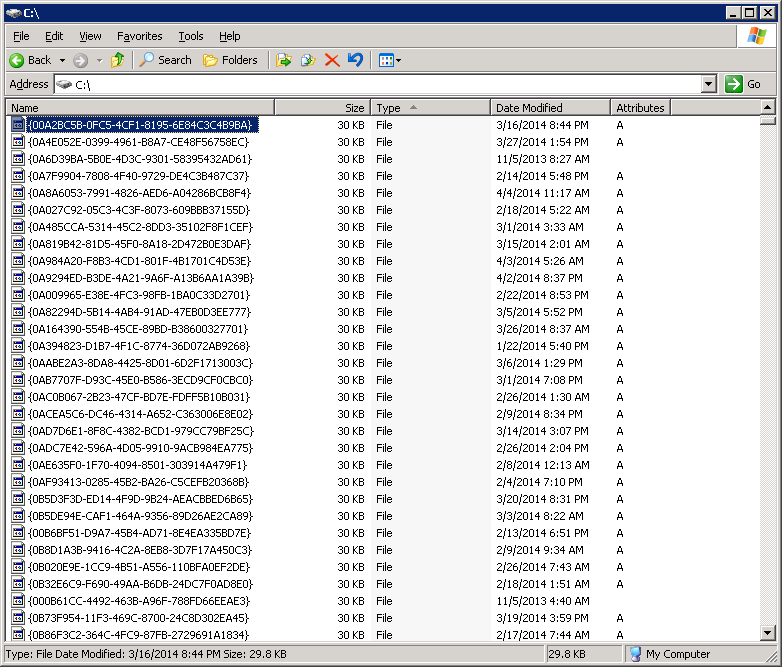Click the vertical scrollbar track

(x=768, y=374)
